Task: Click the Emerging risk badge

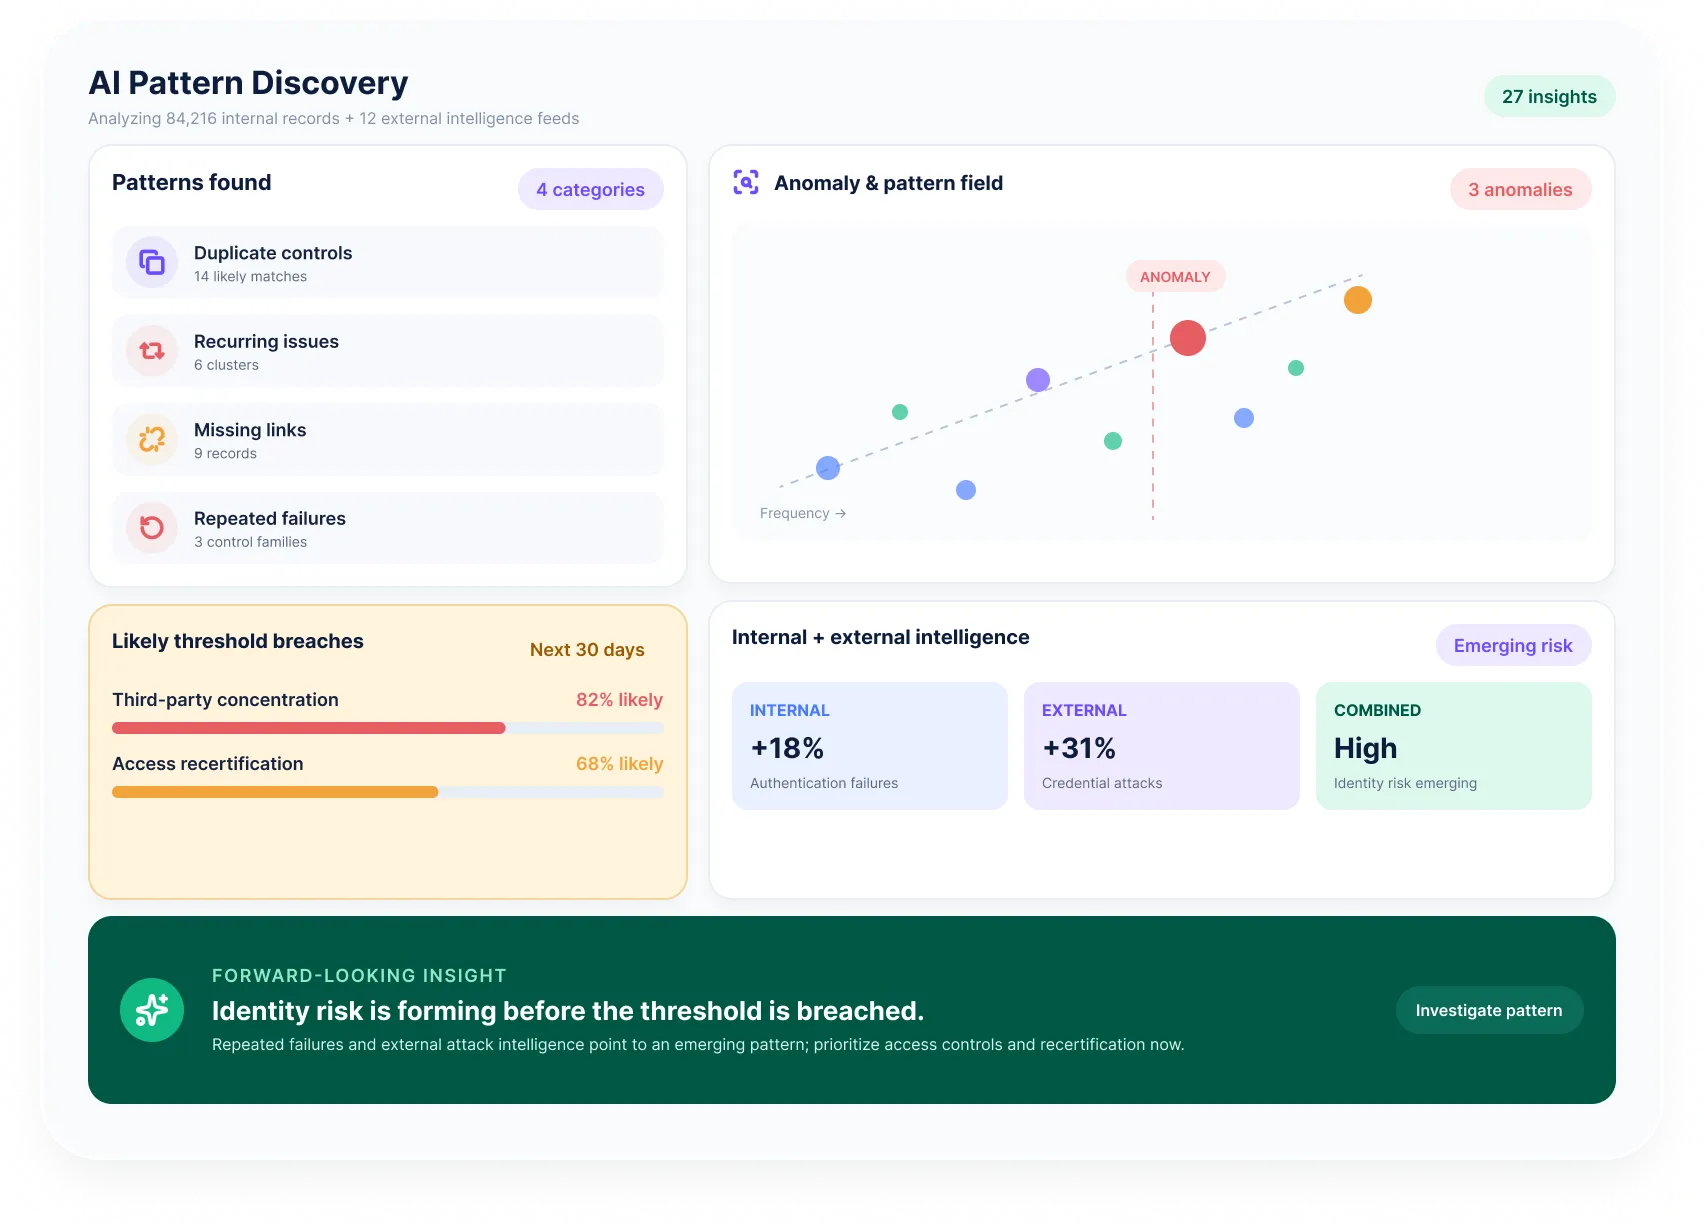Action: click(x=1513, y=645)
